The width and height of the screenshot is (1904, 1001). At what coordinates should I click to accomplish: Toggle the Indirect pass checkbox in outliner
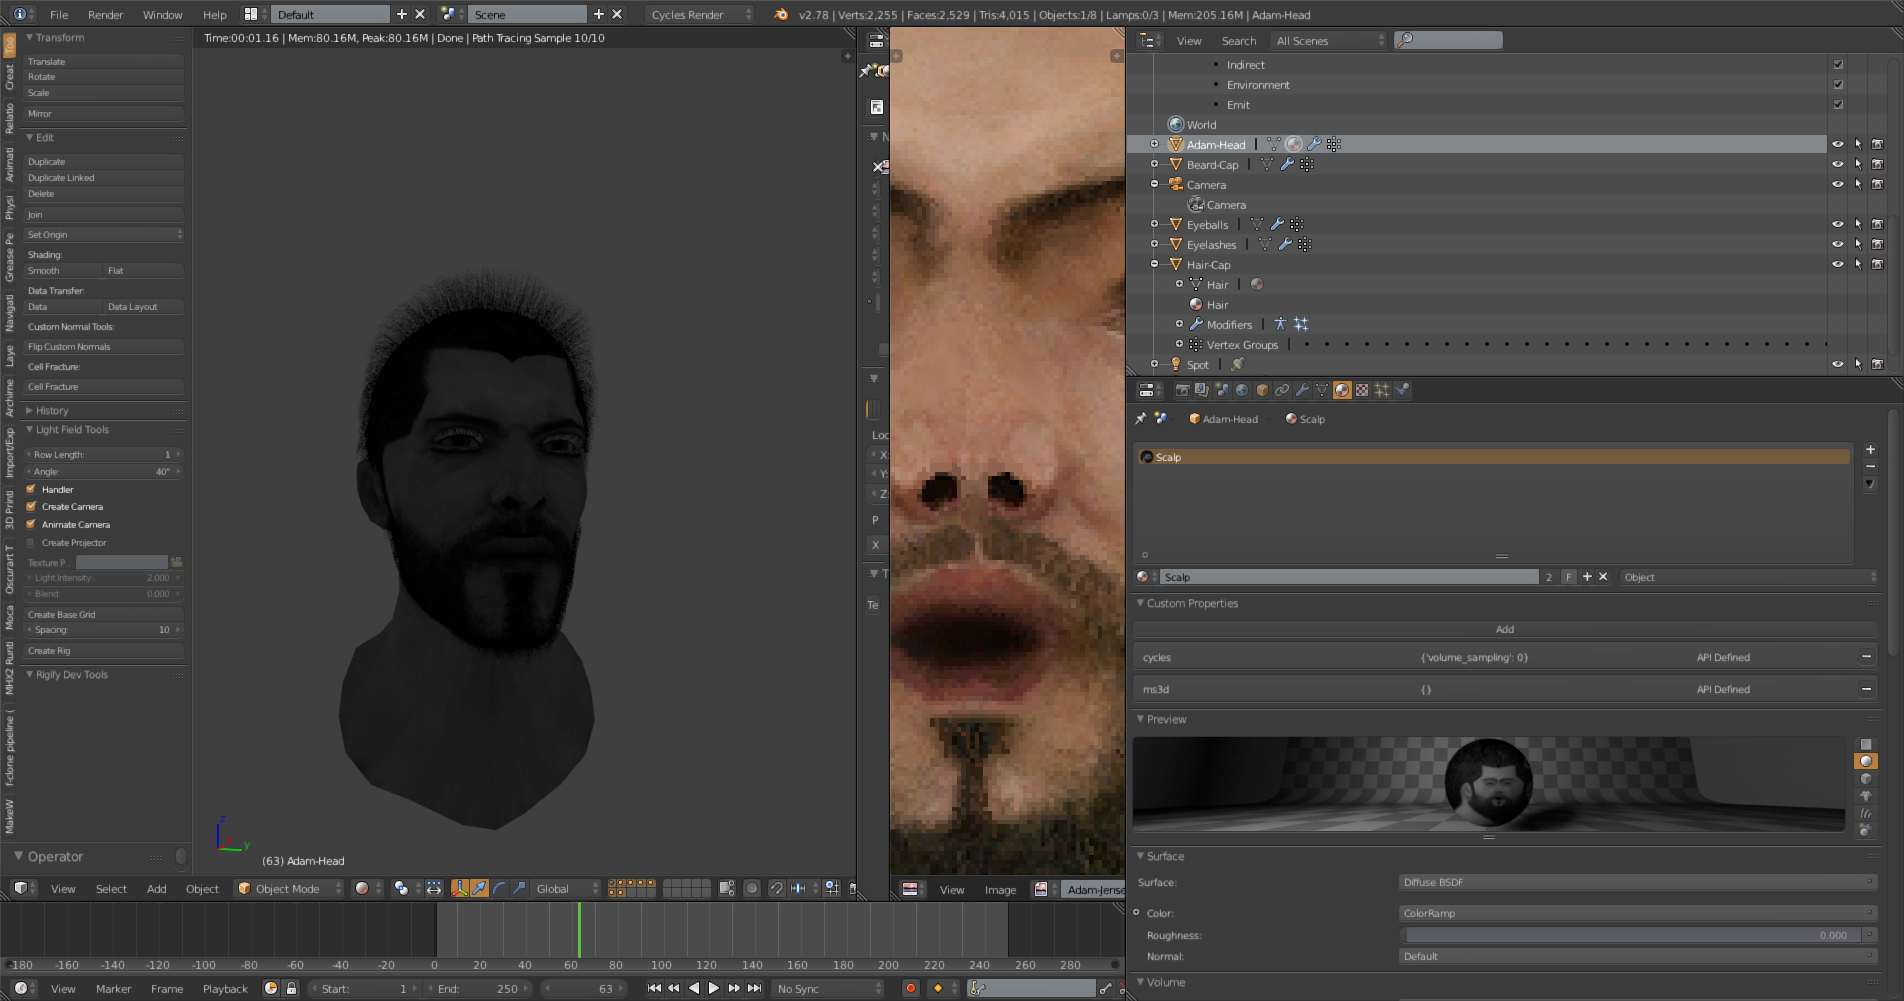click(x=1838, y=64)
